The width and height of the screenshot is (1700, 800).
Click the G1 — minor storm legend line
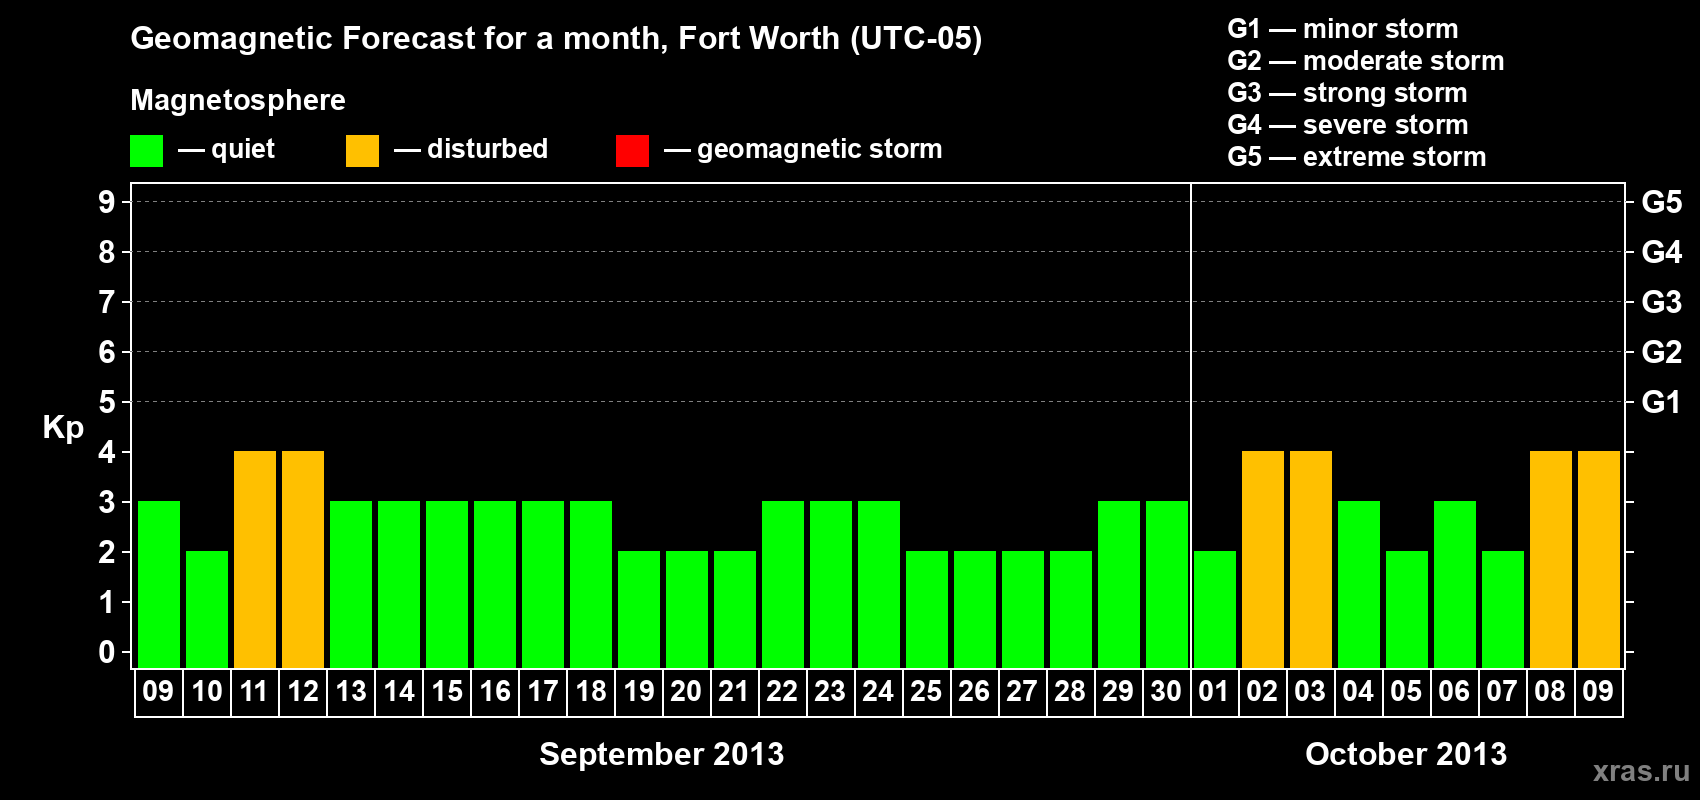(x=1342, y=29)
